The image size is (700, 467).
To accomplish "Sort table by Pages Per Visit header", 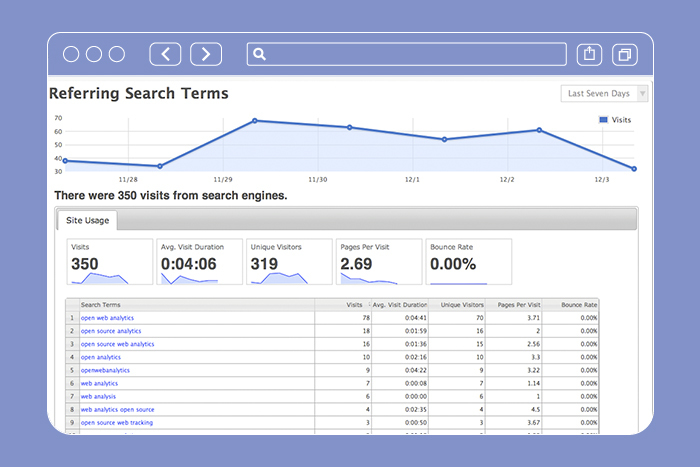I will (x=520, y=304).
